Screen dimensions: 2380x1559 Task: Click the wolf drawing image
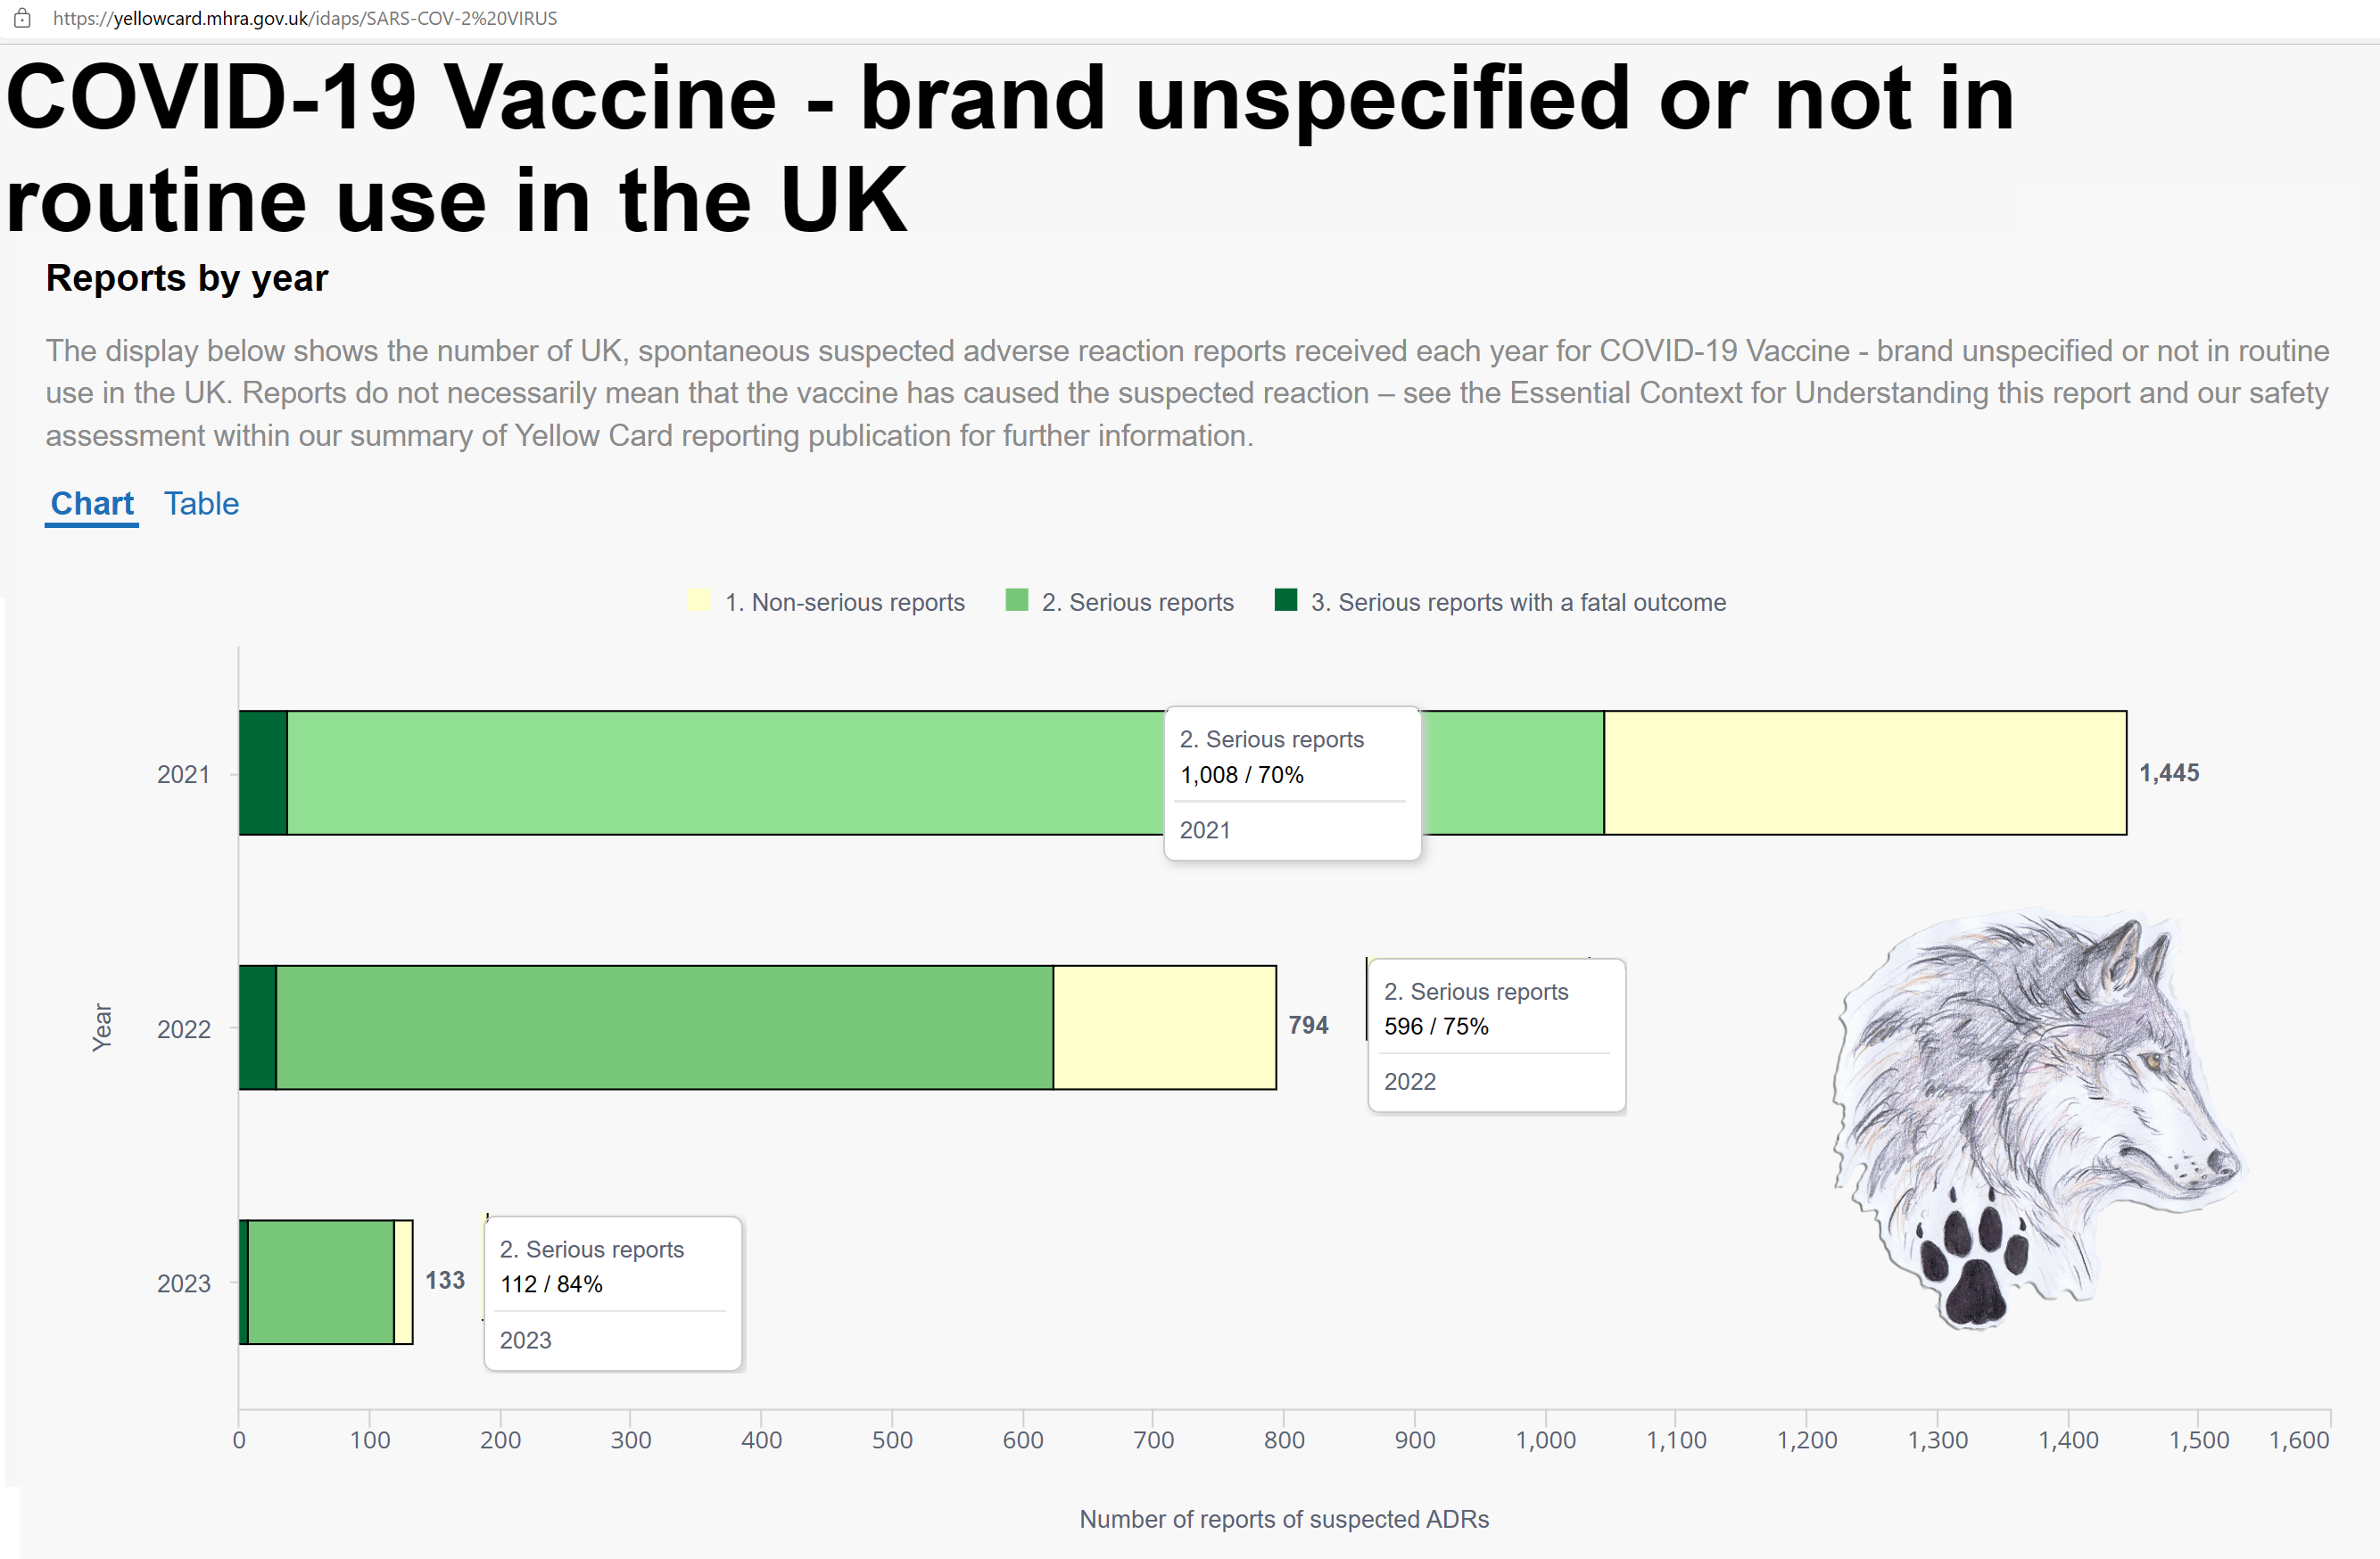(2037, 1119)
